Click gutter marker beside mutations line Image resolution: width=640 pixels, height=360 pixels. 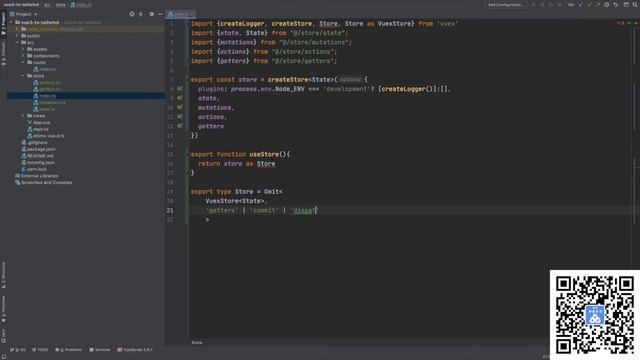pyautogui.click(x=180, y=107)
